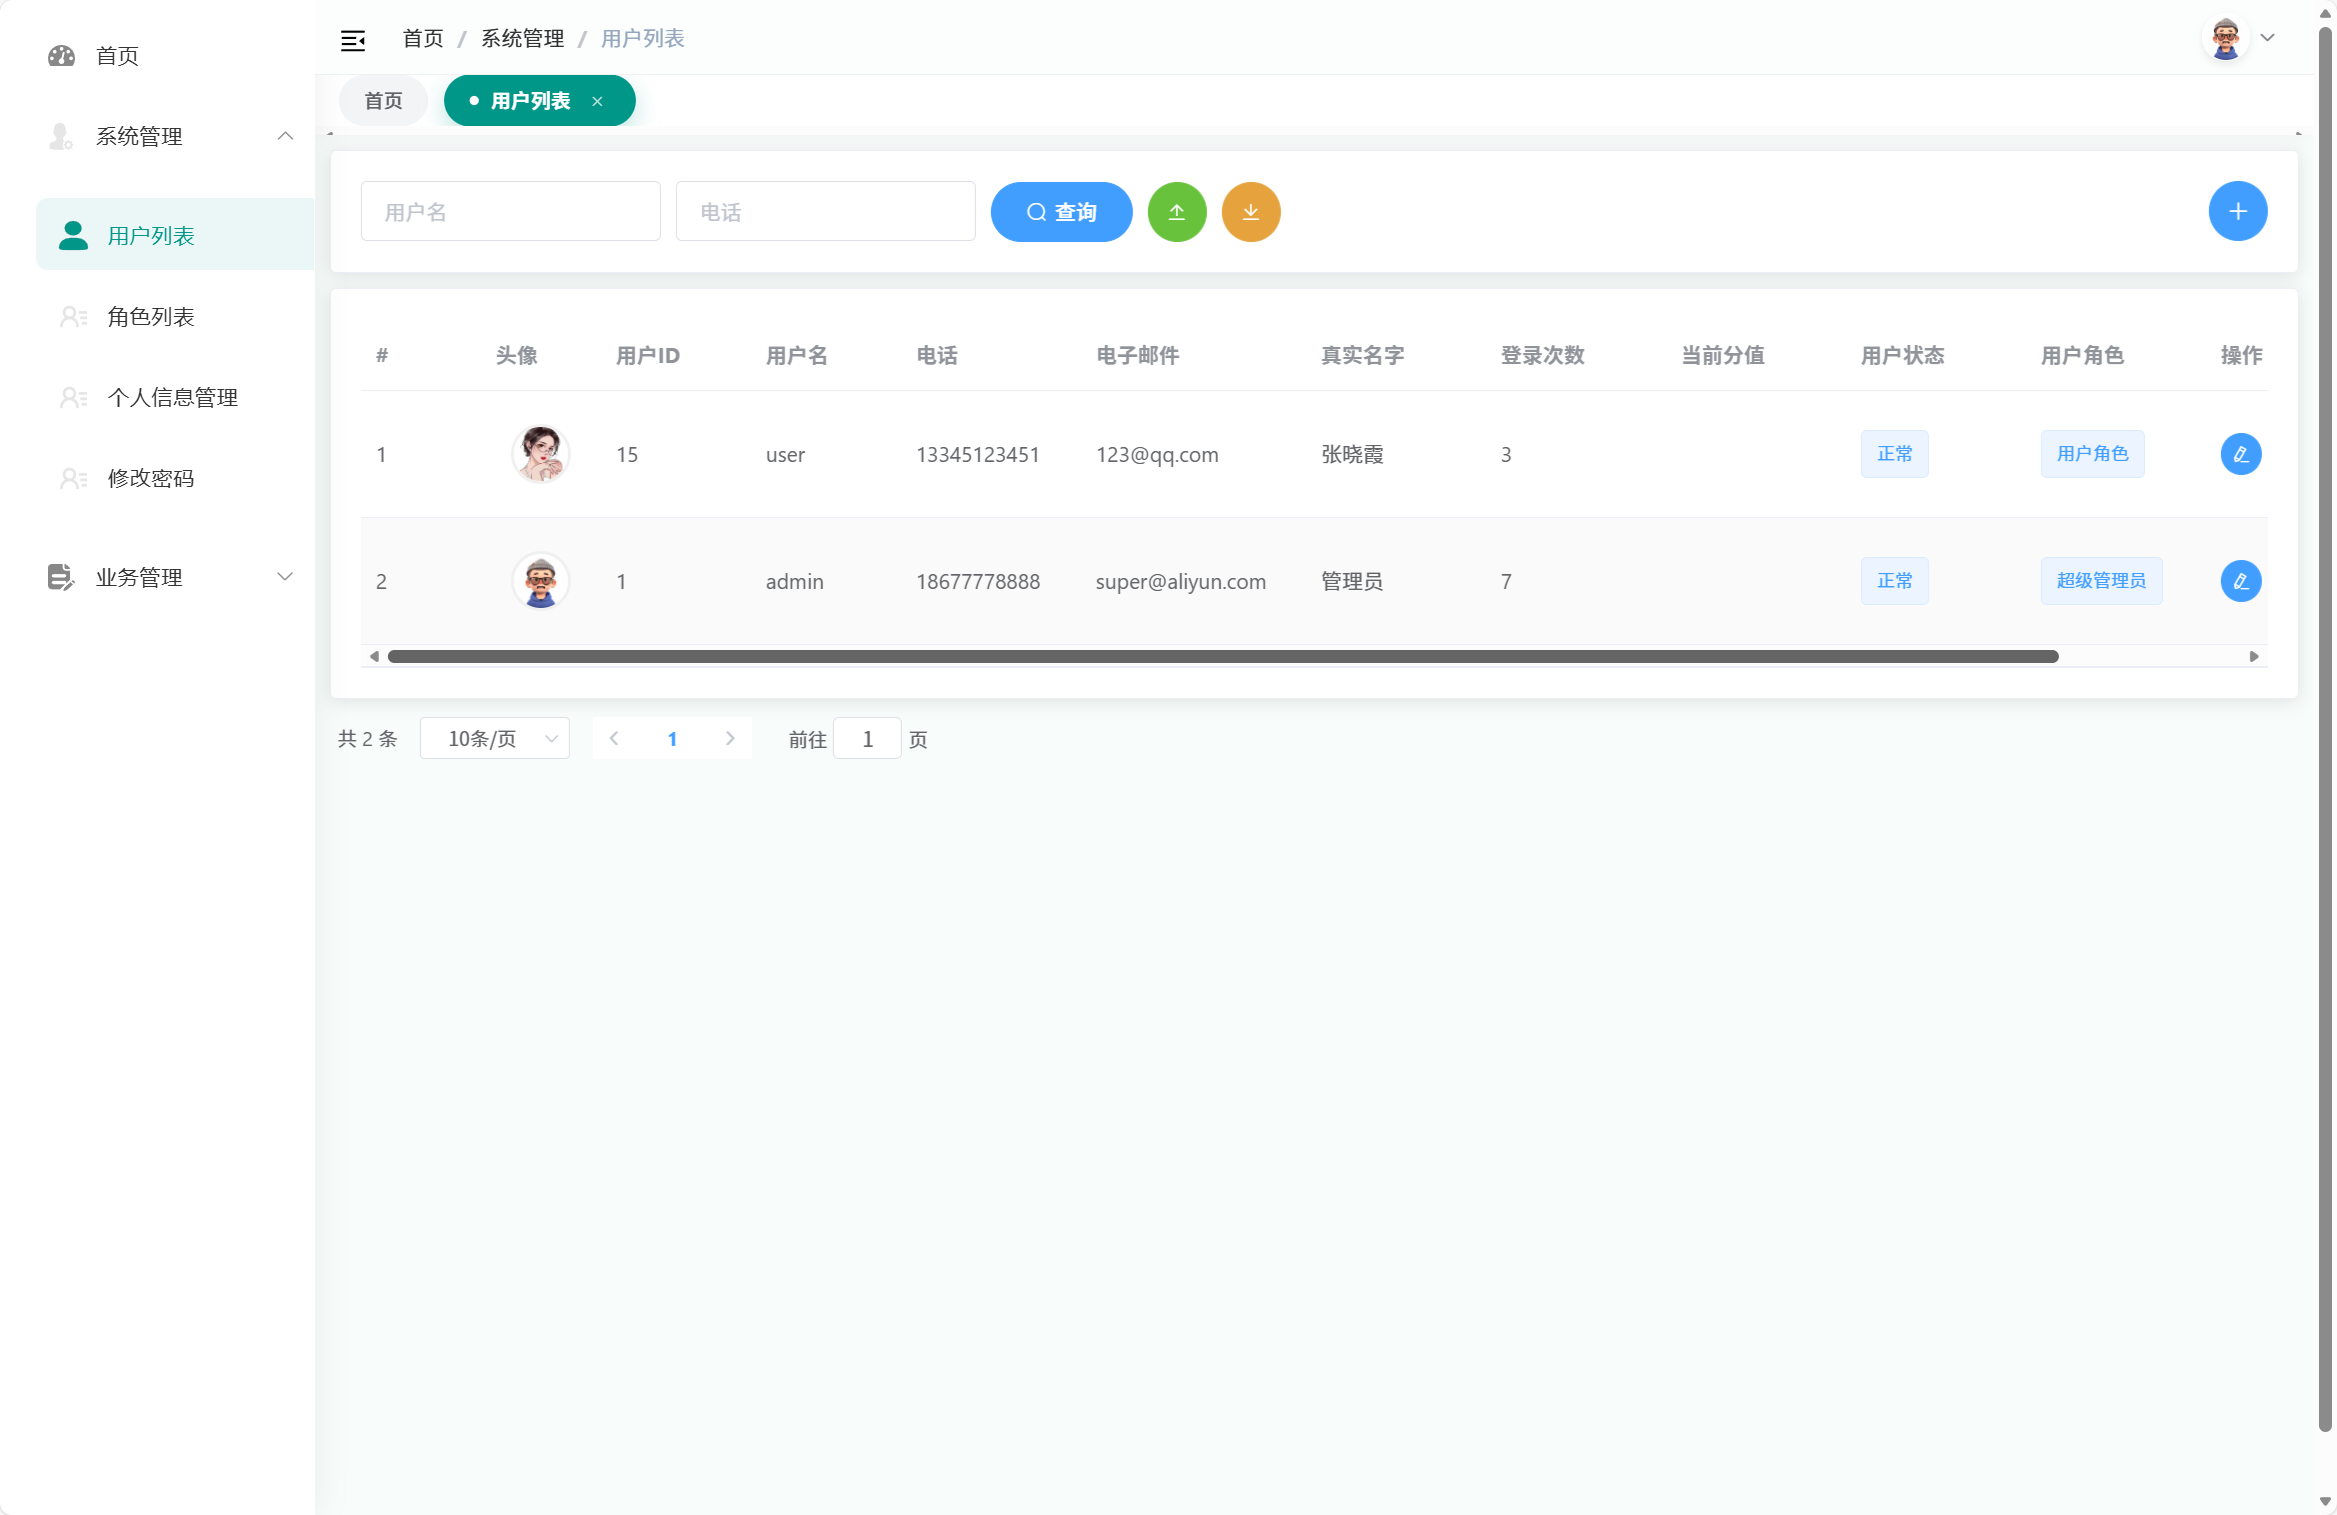This screenshot has width=2337, height=1515.
Task: Close the 用户列表 tab with X
Action: coord(597,101)
